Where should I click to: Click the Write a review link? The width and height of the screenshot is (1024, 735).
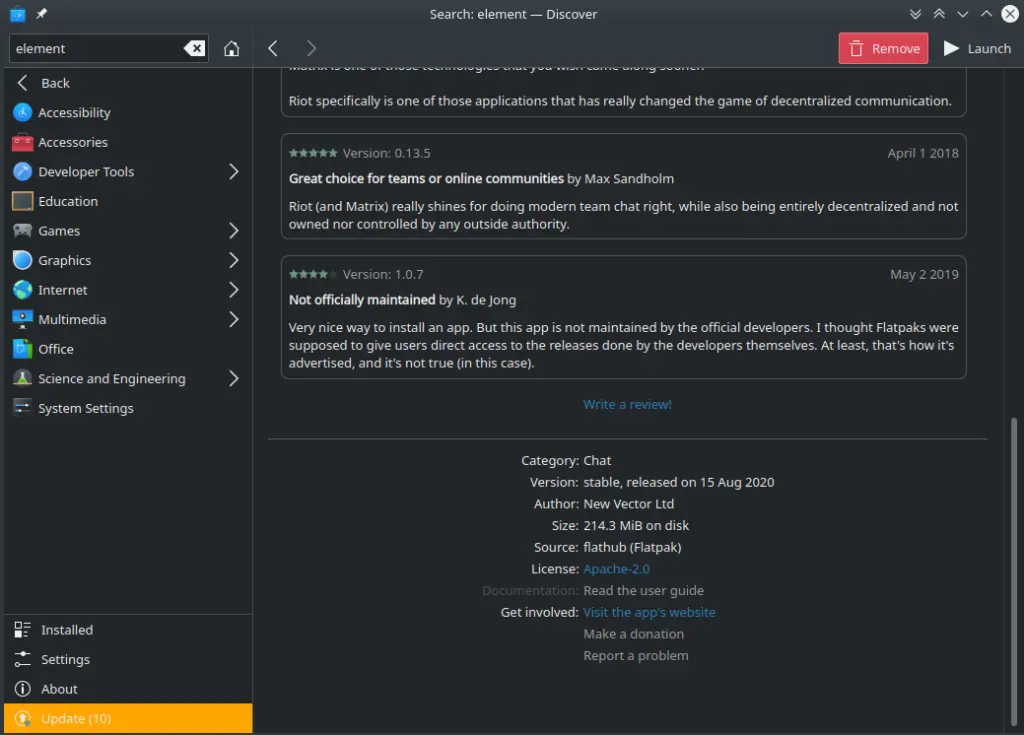pyautogui.click(x=627, y=404)
